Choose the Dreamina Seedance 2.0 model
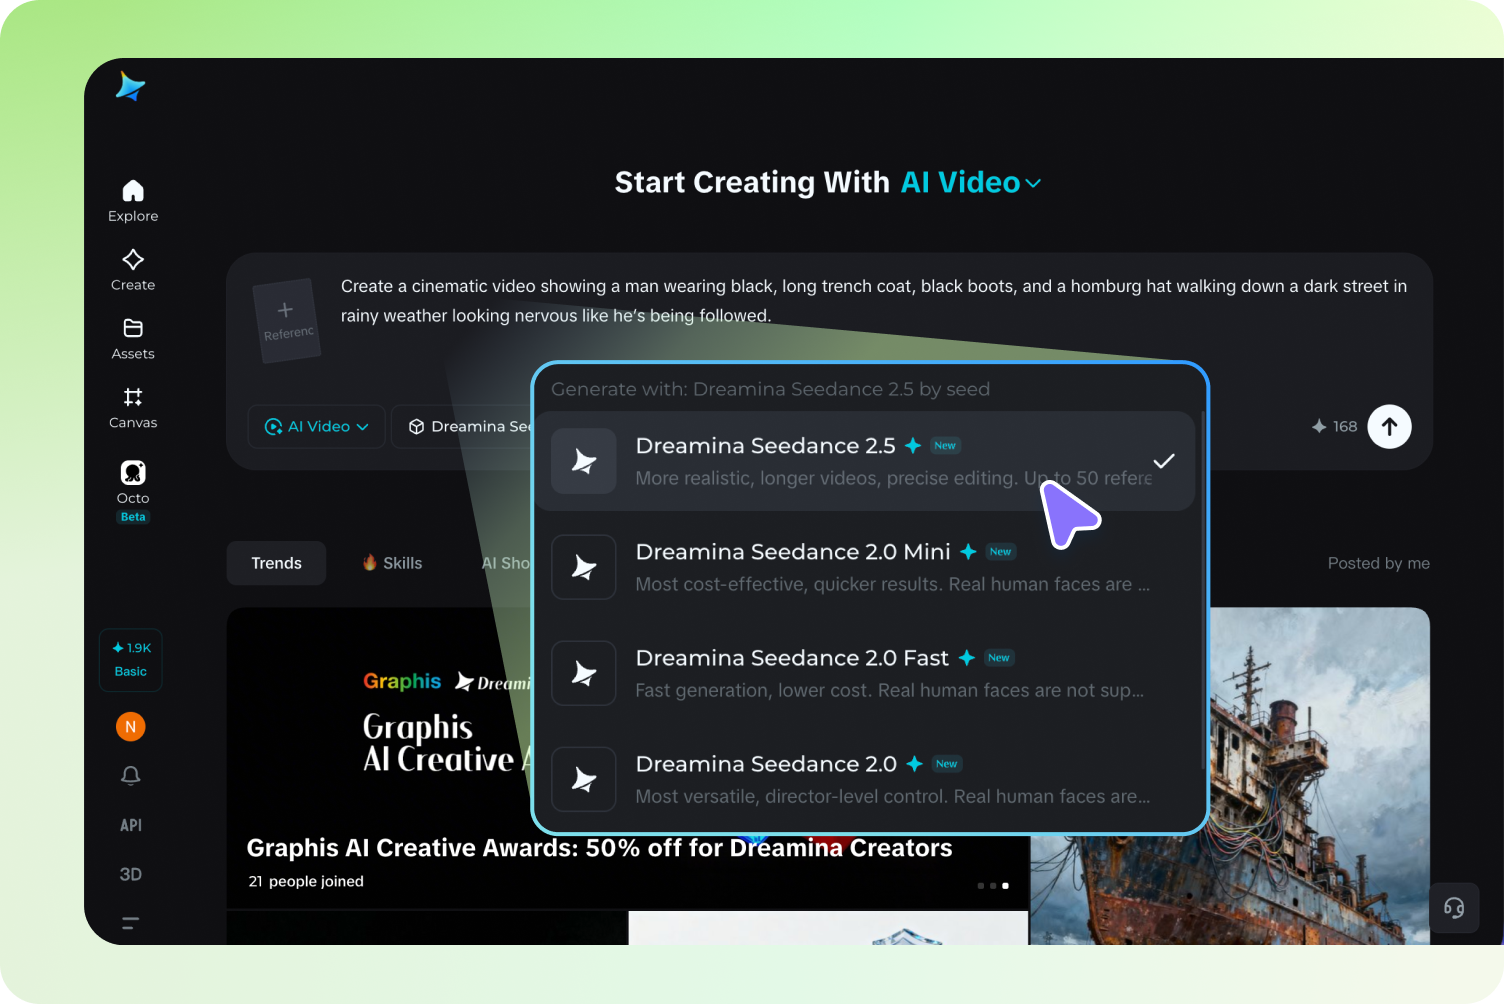1504x1004 pixels. pos(866,779)
